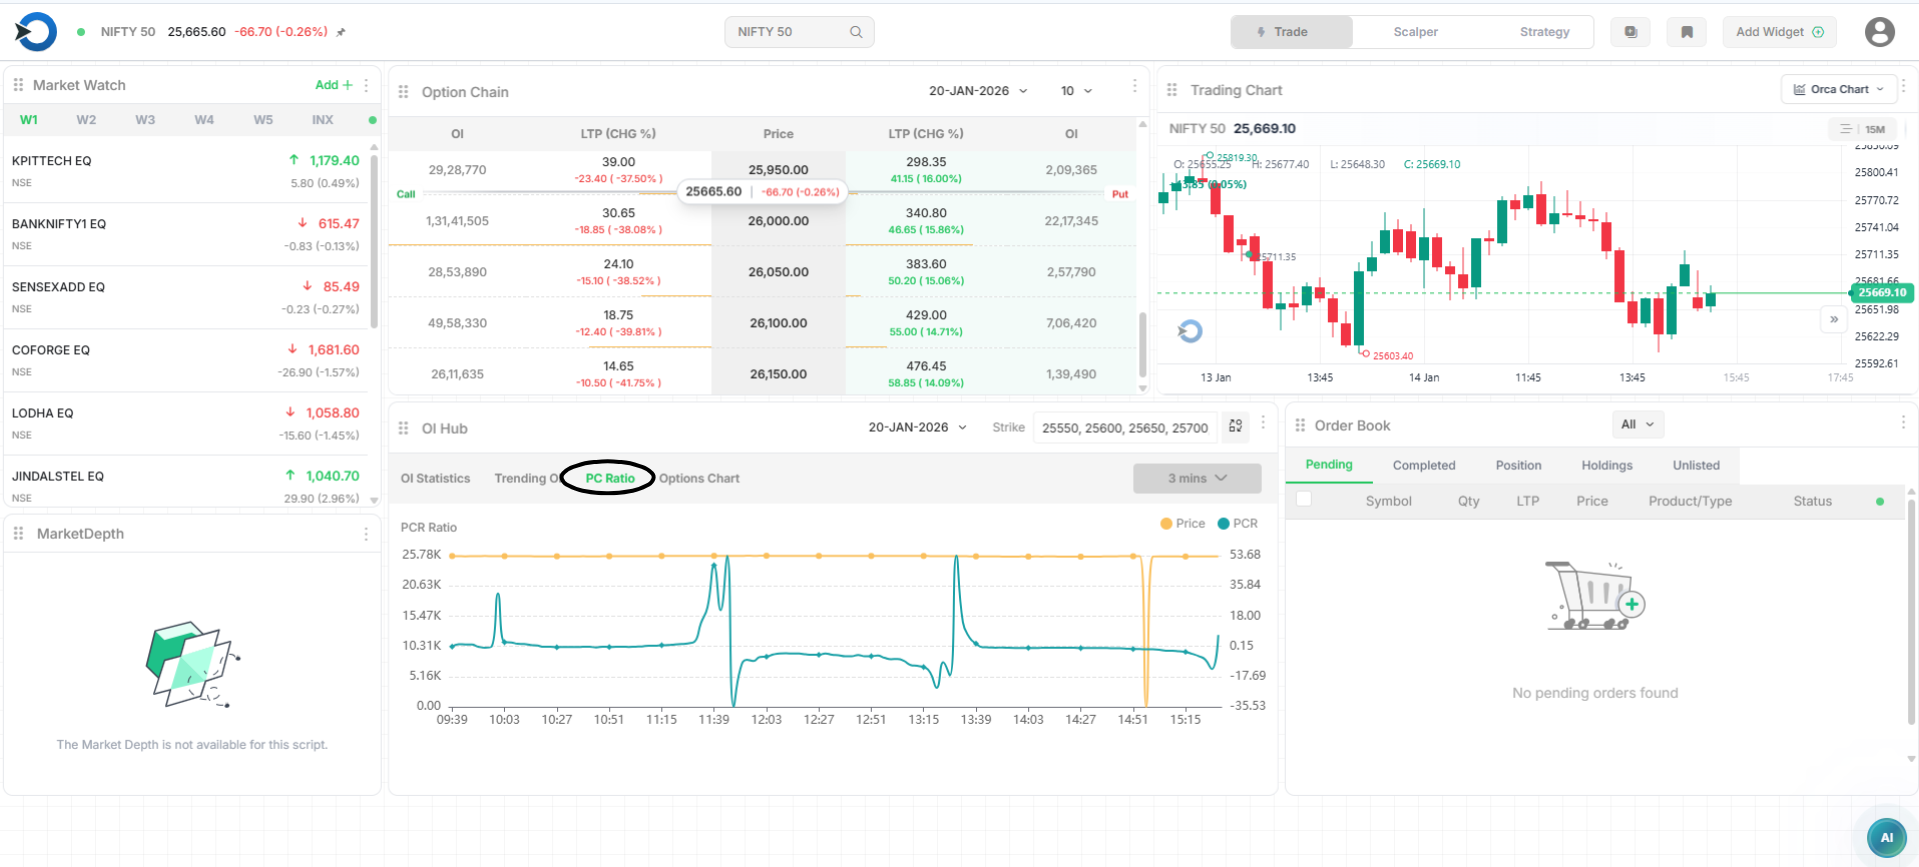This screenshot has height=867, width=1919.
Task: Click the layout copy icon beside bookmark
Action: click(x=1630, y=32)
